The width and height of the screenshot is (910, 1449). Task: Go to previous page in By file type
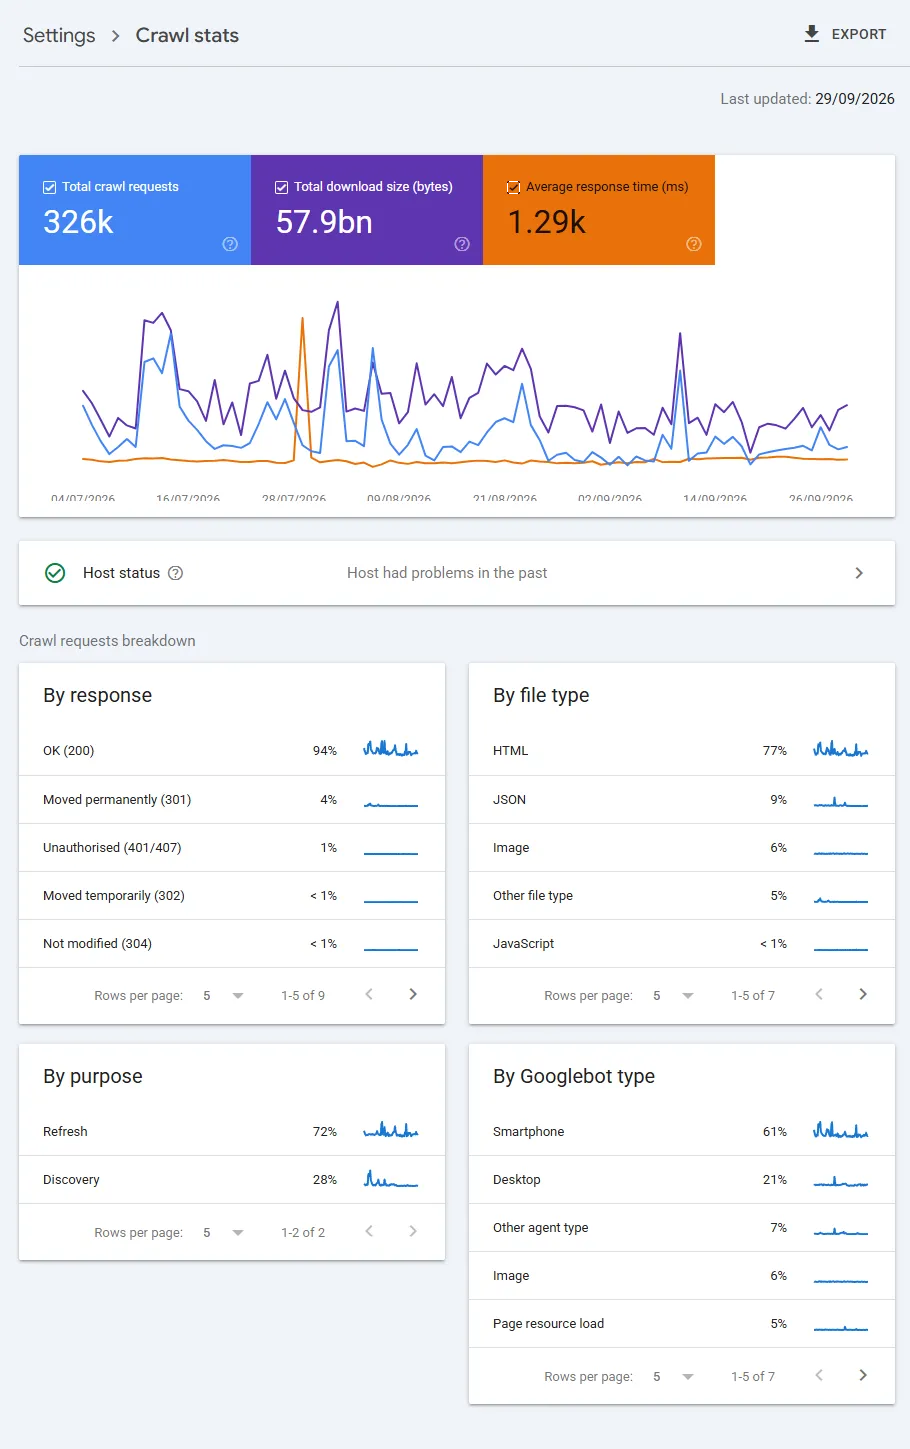coord(819,994)
